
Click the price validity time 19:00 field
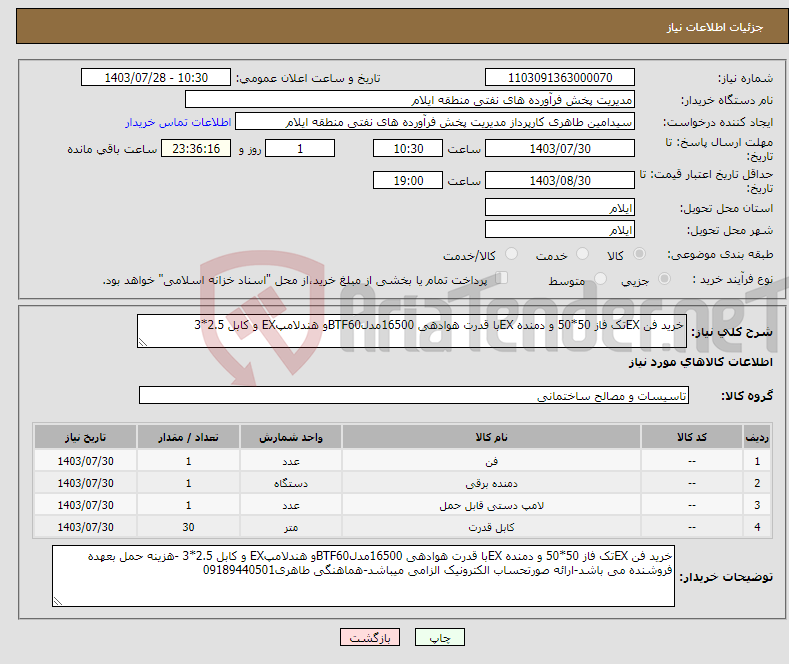coord(408,180)
